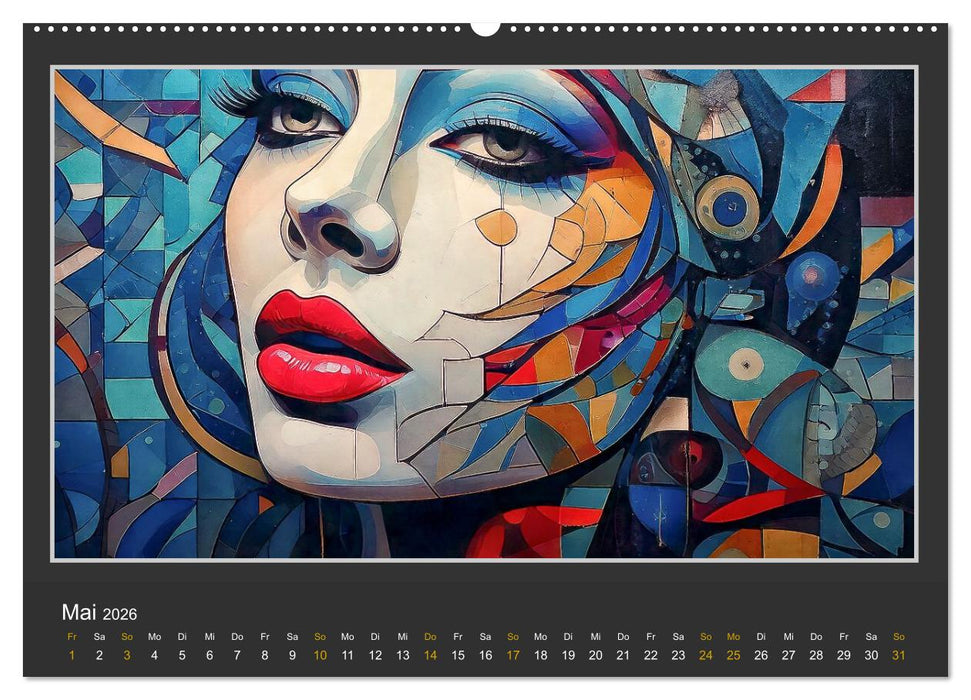This screenshot has width=971, height=700.
Task: Click the hanging hole at calendar top
Action: pyautogui.click(x=485, y=27)
